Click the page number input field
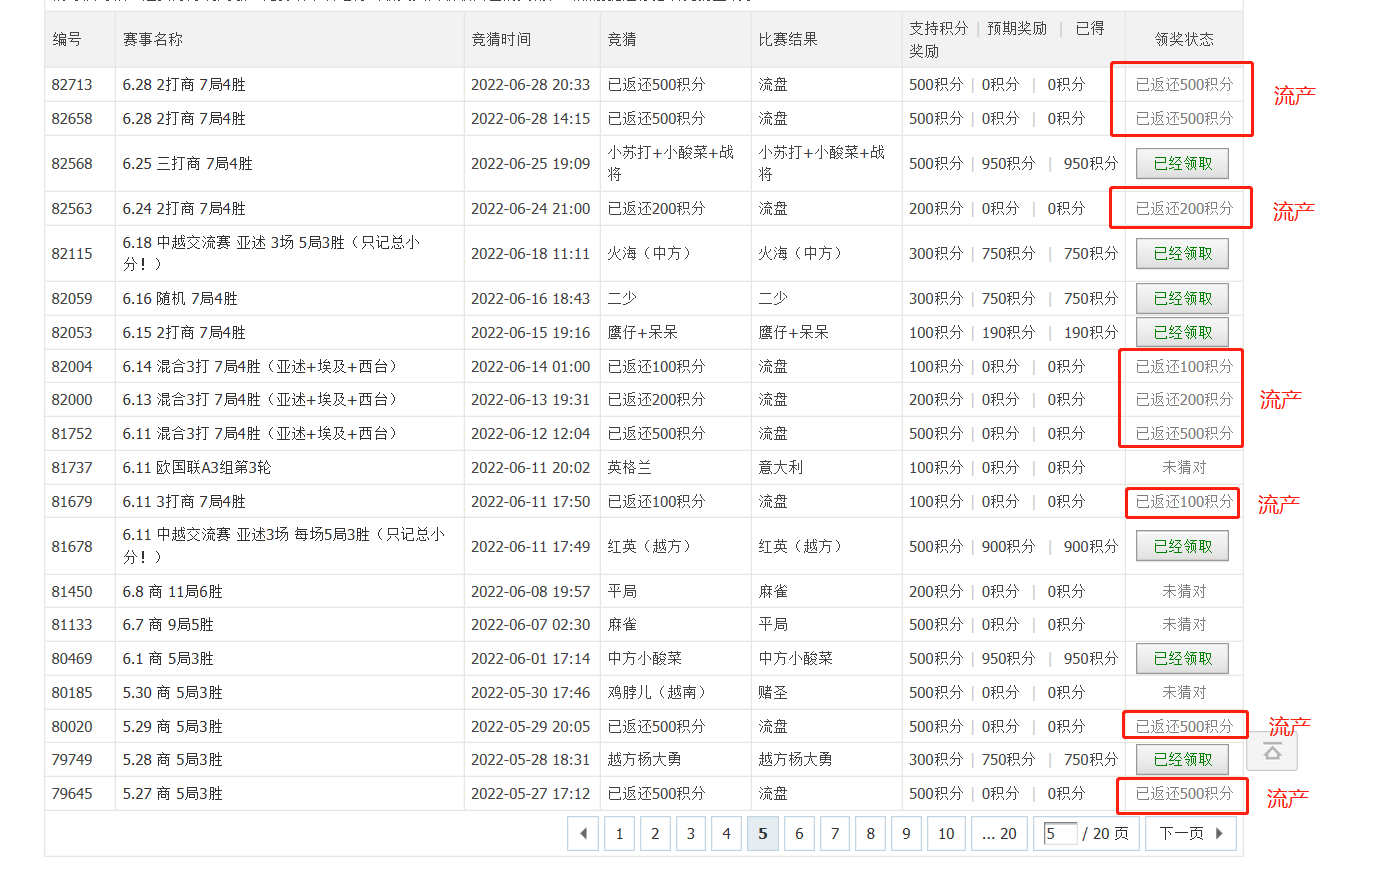The width and height of the screenshot is (1373, 870). tap(1059, 833)
